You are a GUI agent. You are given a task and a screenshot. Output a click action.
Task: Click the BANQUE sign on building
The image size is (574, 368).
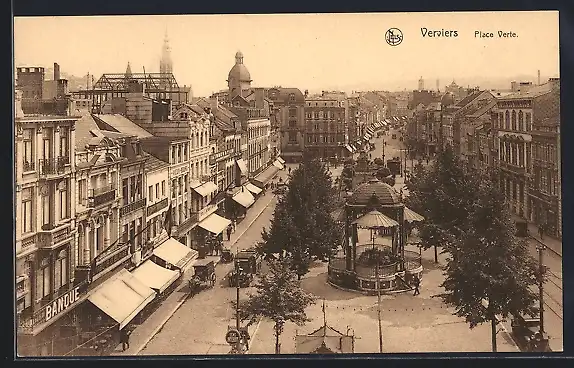62,303
